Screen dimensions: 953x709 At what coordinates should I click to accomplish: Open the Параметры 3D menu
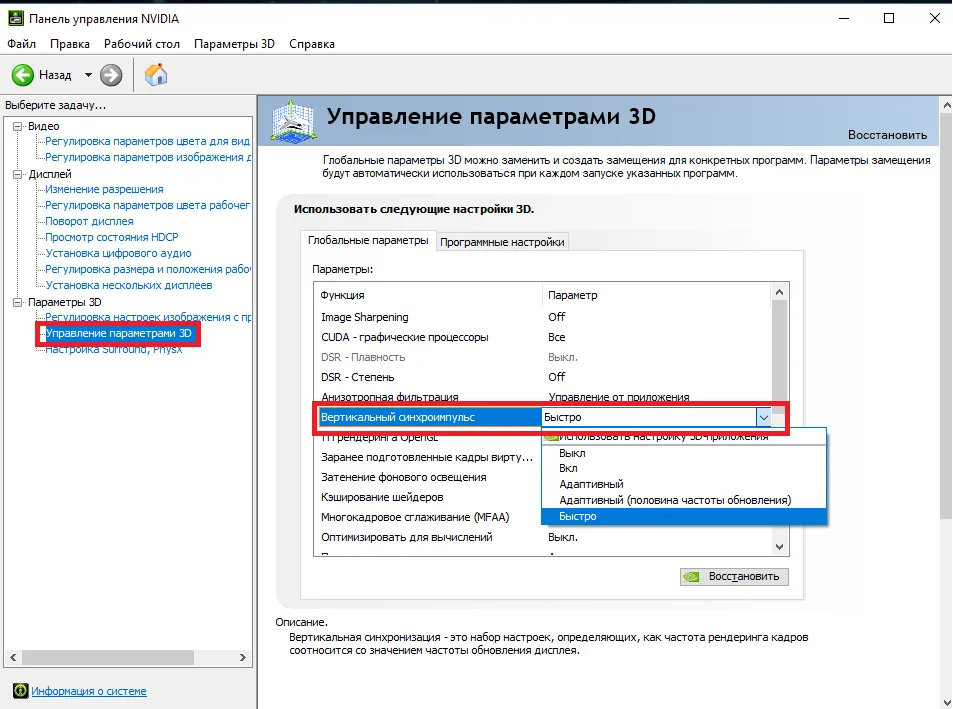click(x=234, y=44)
